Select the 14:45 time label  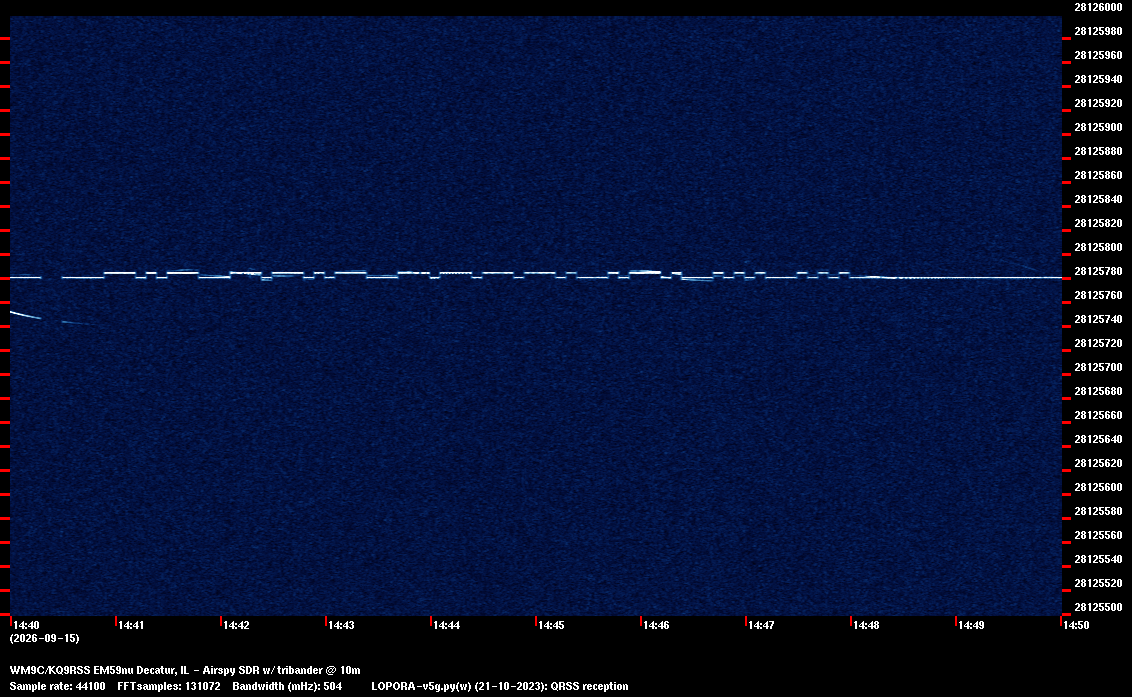551,625
